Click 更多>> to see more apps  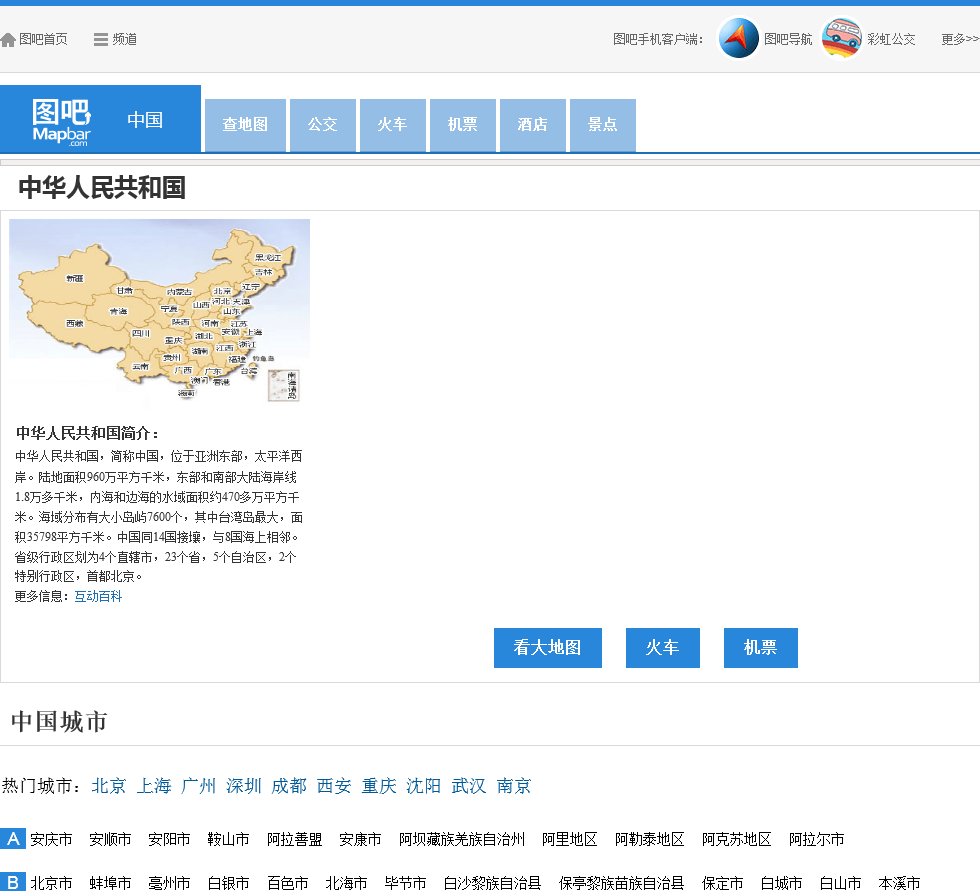(960, 39)
